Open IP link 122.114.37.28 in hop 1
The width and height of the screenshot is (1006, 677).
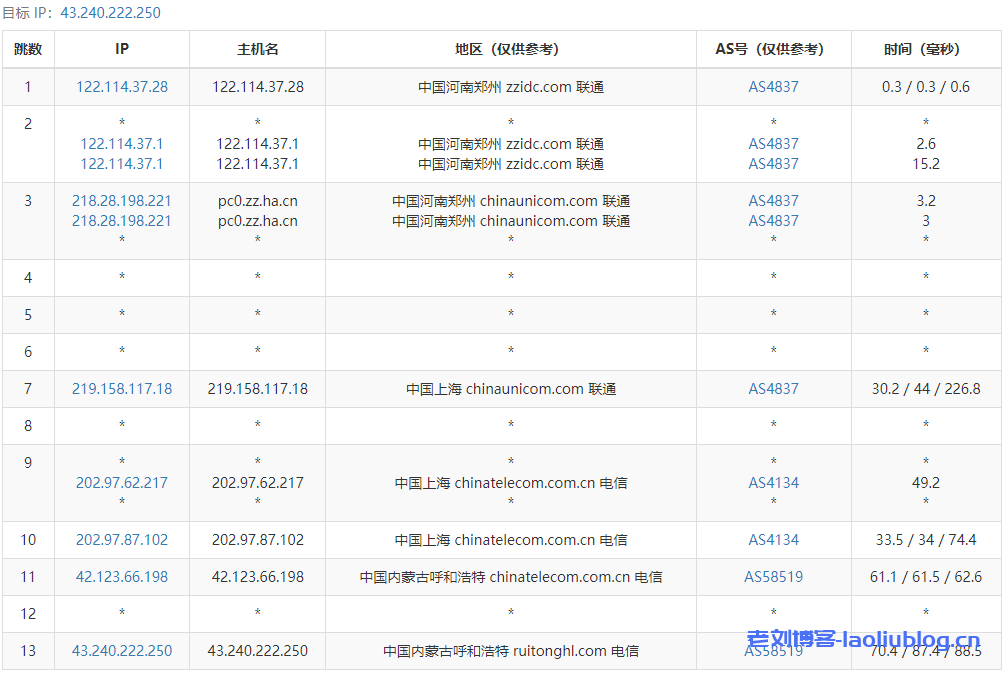click(x=122, y=87)
